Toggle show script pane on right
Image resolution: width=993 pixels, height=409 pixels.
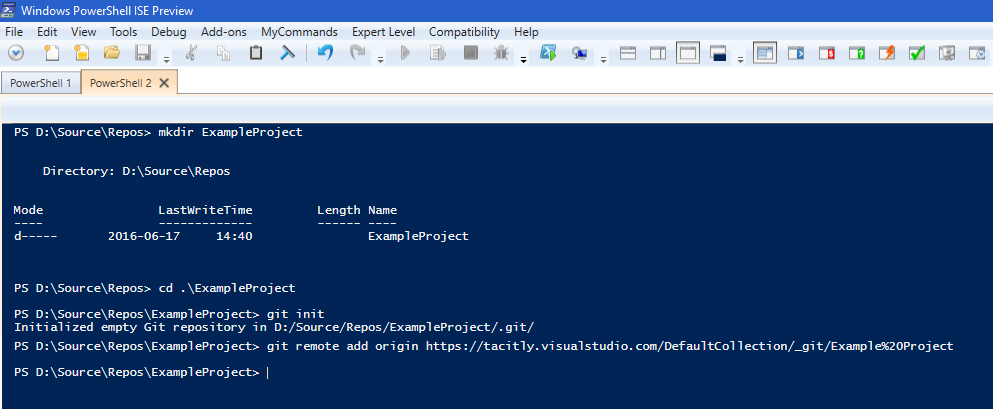click(658, 53)
